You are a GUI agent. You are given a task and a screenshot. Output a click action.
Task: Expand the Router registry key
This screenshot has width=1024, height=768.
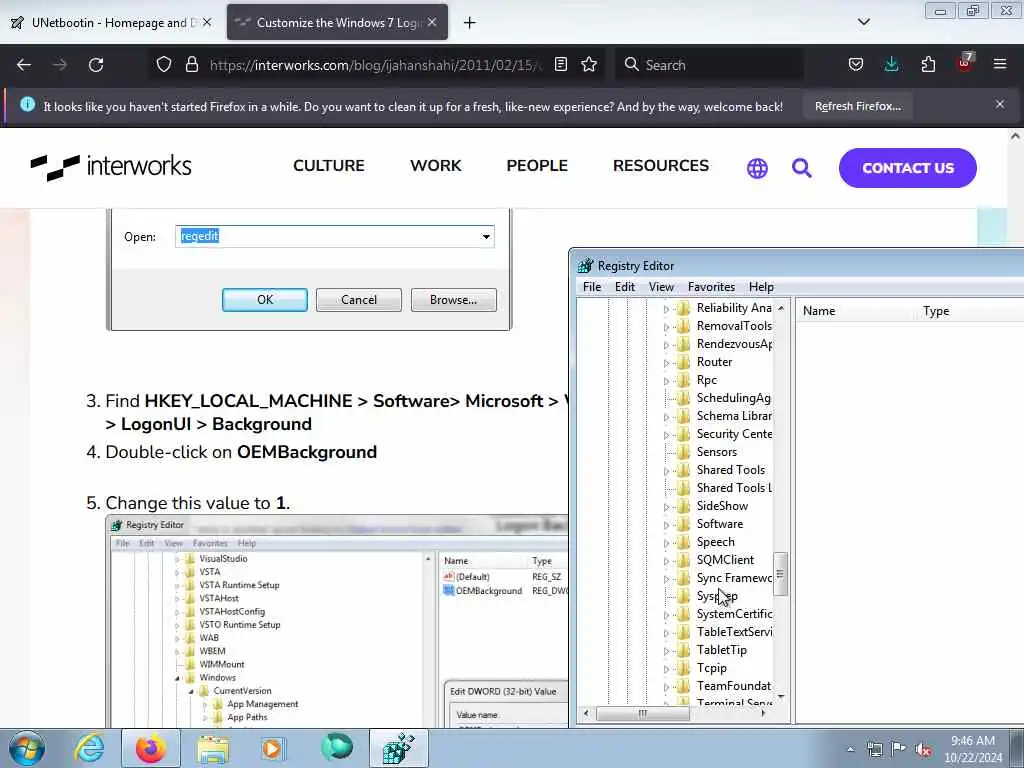(666, 363)
